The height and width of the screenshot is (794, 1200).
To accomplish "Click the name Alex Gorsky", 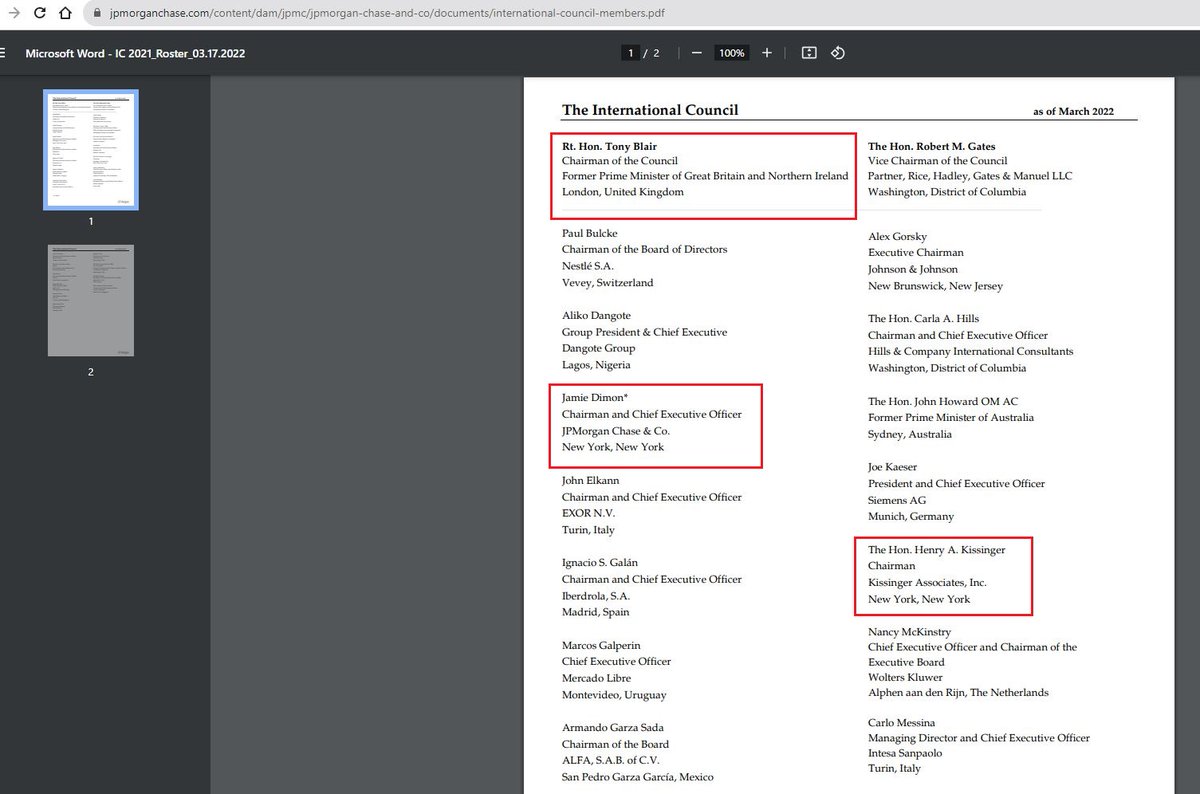I will pos(897,236).
